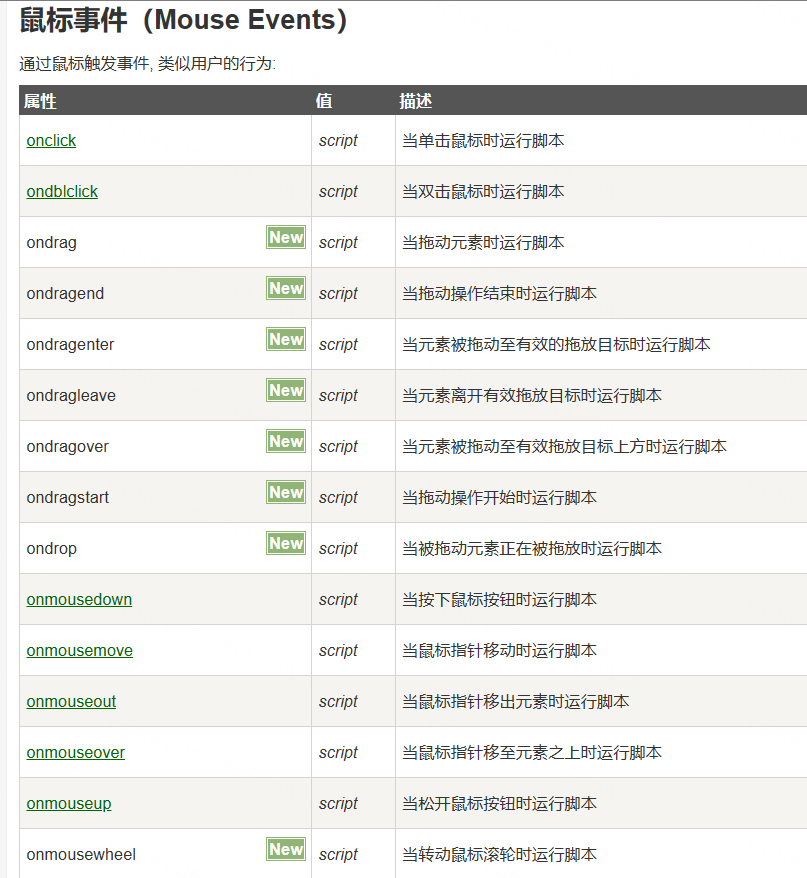Image resolution: width=807 pixels, height=878 pixels.
Task: Open the onclick attribute link
Action: (x=51, y=141)
